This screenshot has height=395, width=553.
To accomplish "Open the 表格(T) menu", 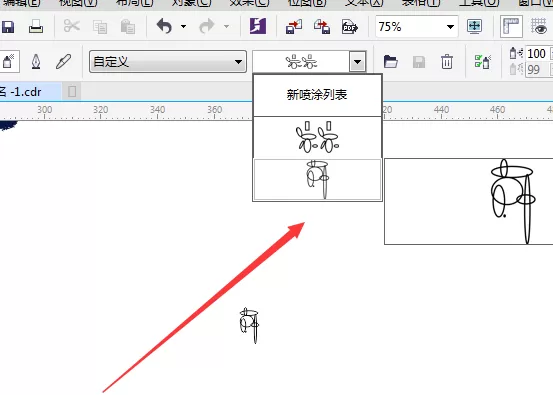I will tap(421, 3).
